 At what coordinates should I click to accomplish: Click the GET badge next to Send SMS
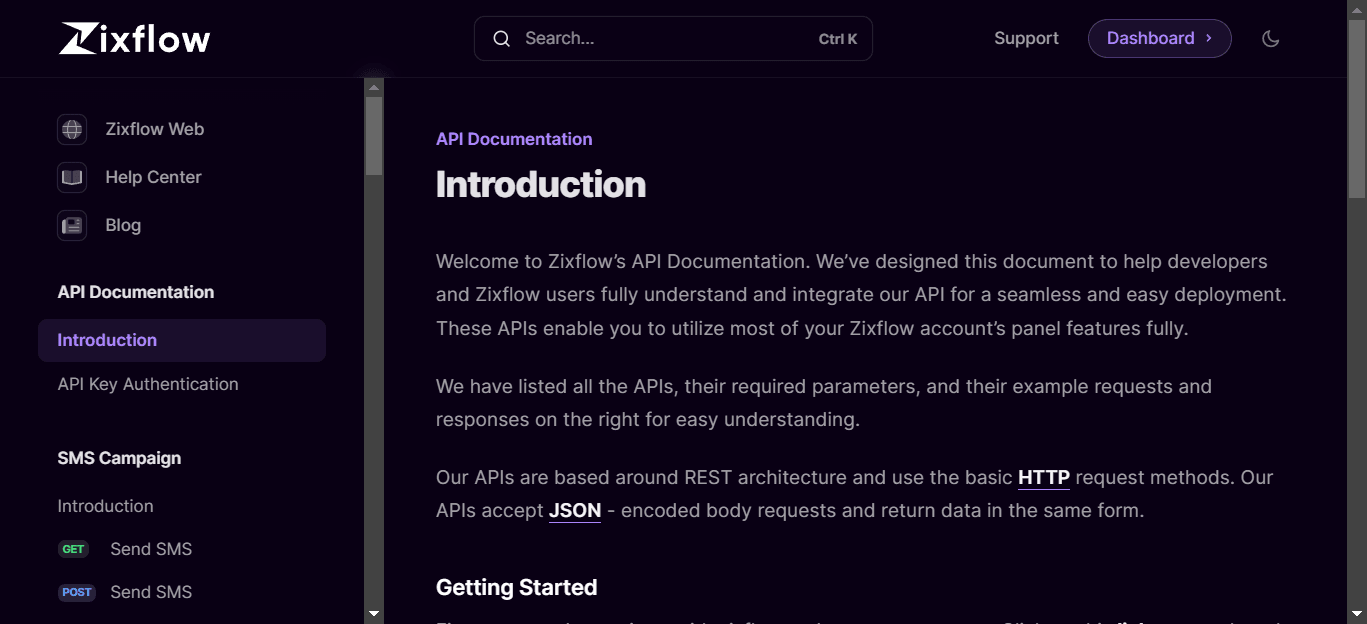74,549
